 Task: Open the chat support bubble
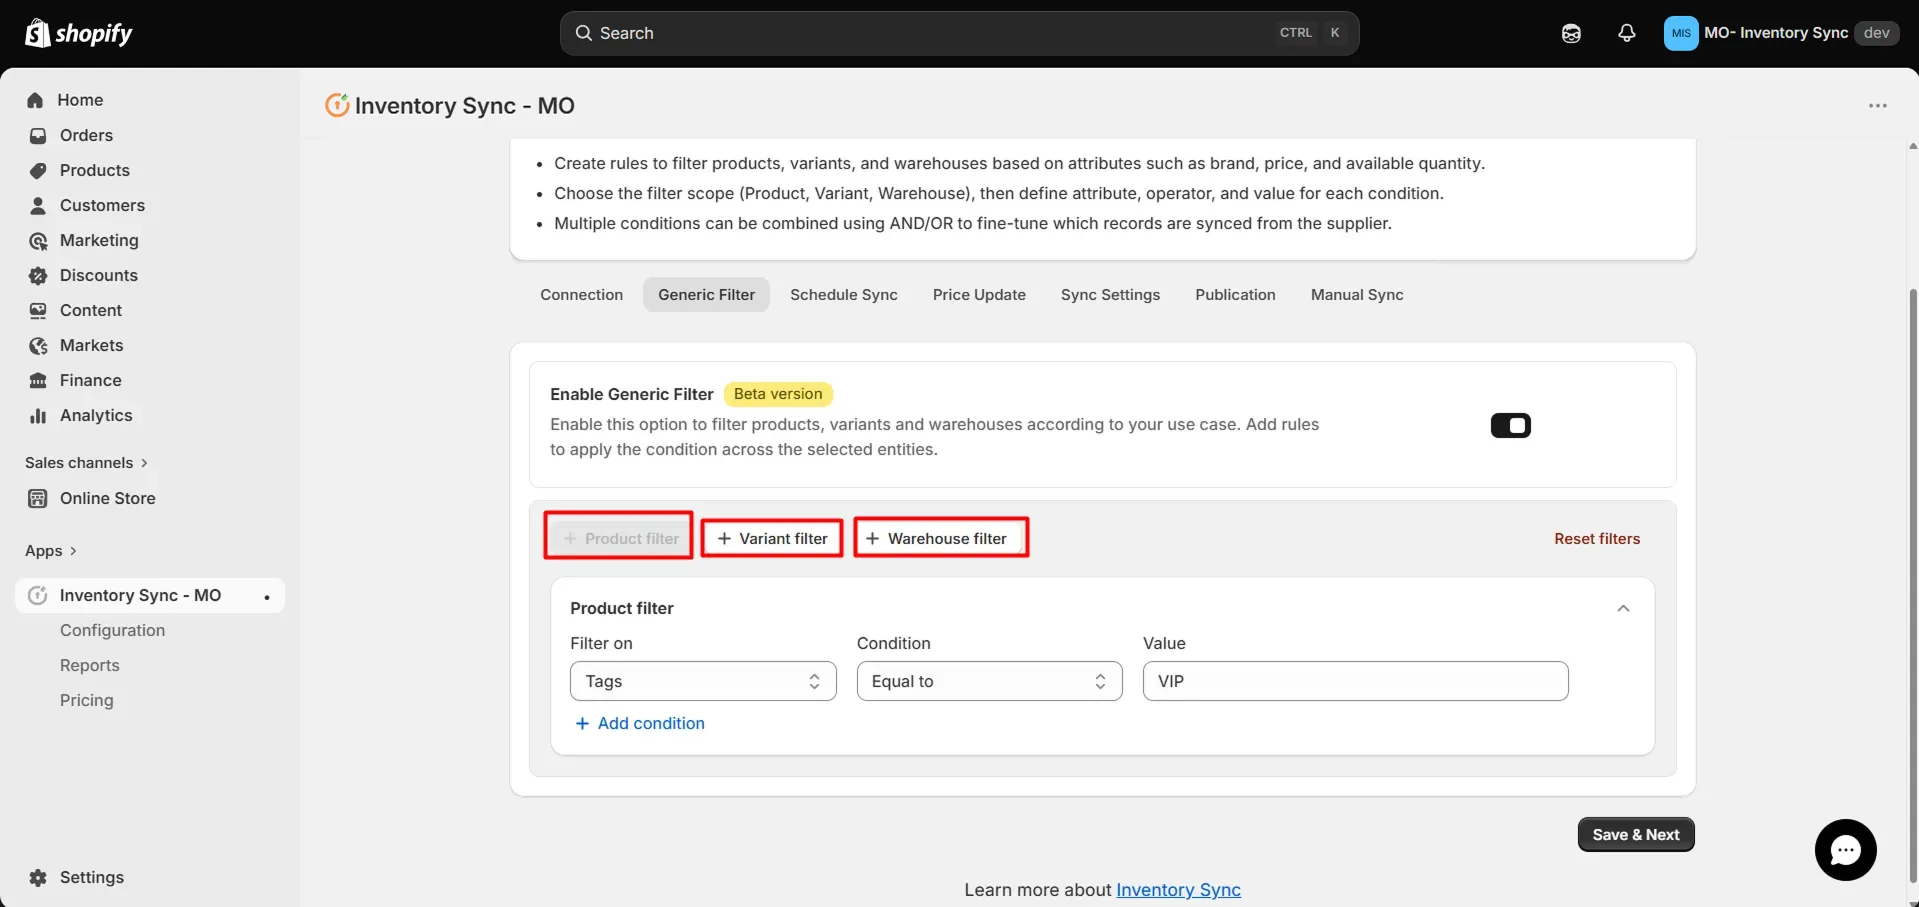coord(1845,850)
